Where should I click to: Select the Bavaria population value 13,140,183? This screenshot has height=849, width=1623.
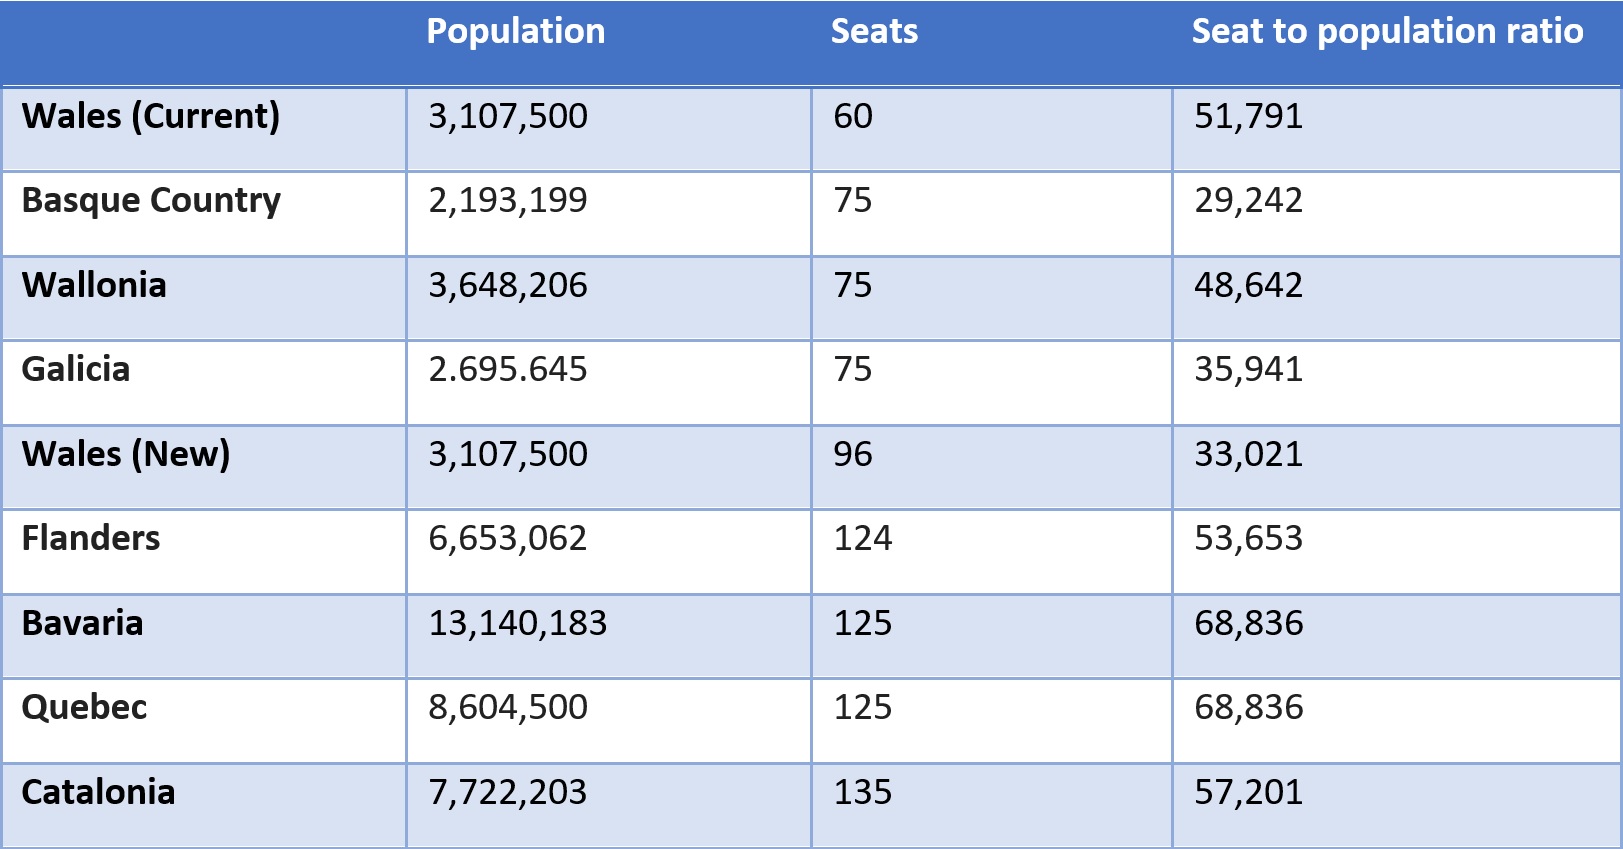click(518, 623)
